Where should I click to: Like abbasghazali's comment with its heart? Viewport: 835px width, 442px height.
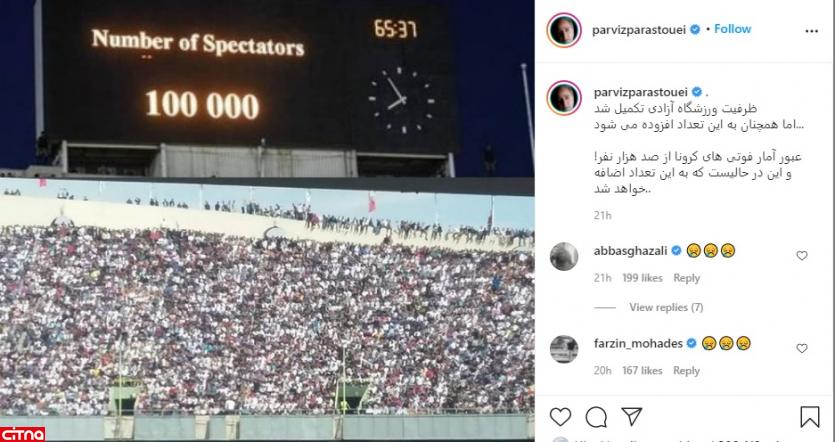coord(801,256)
